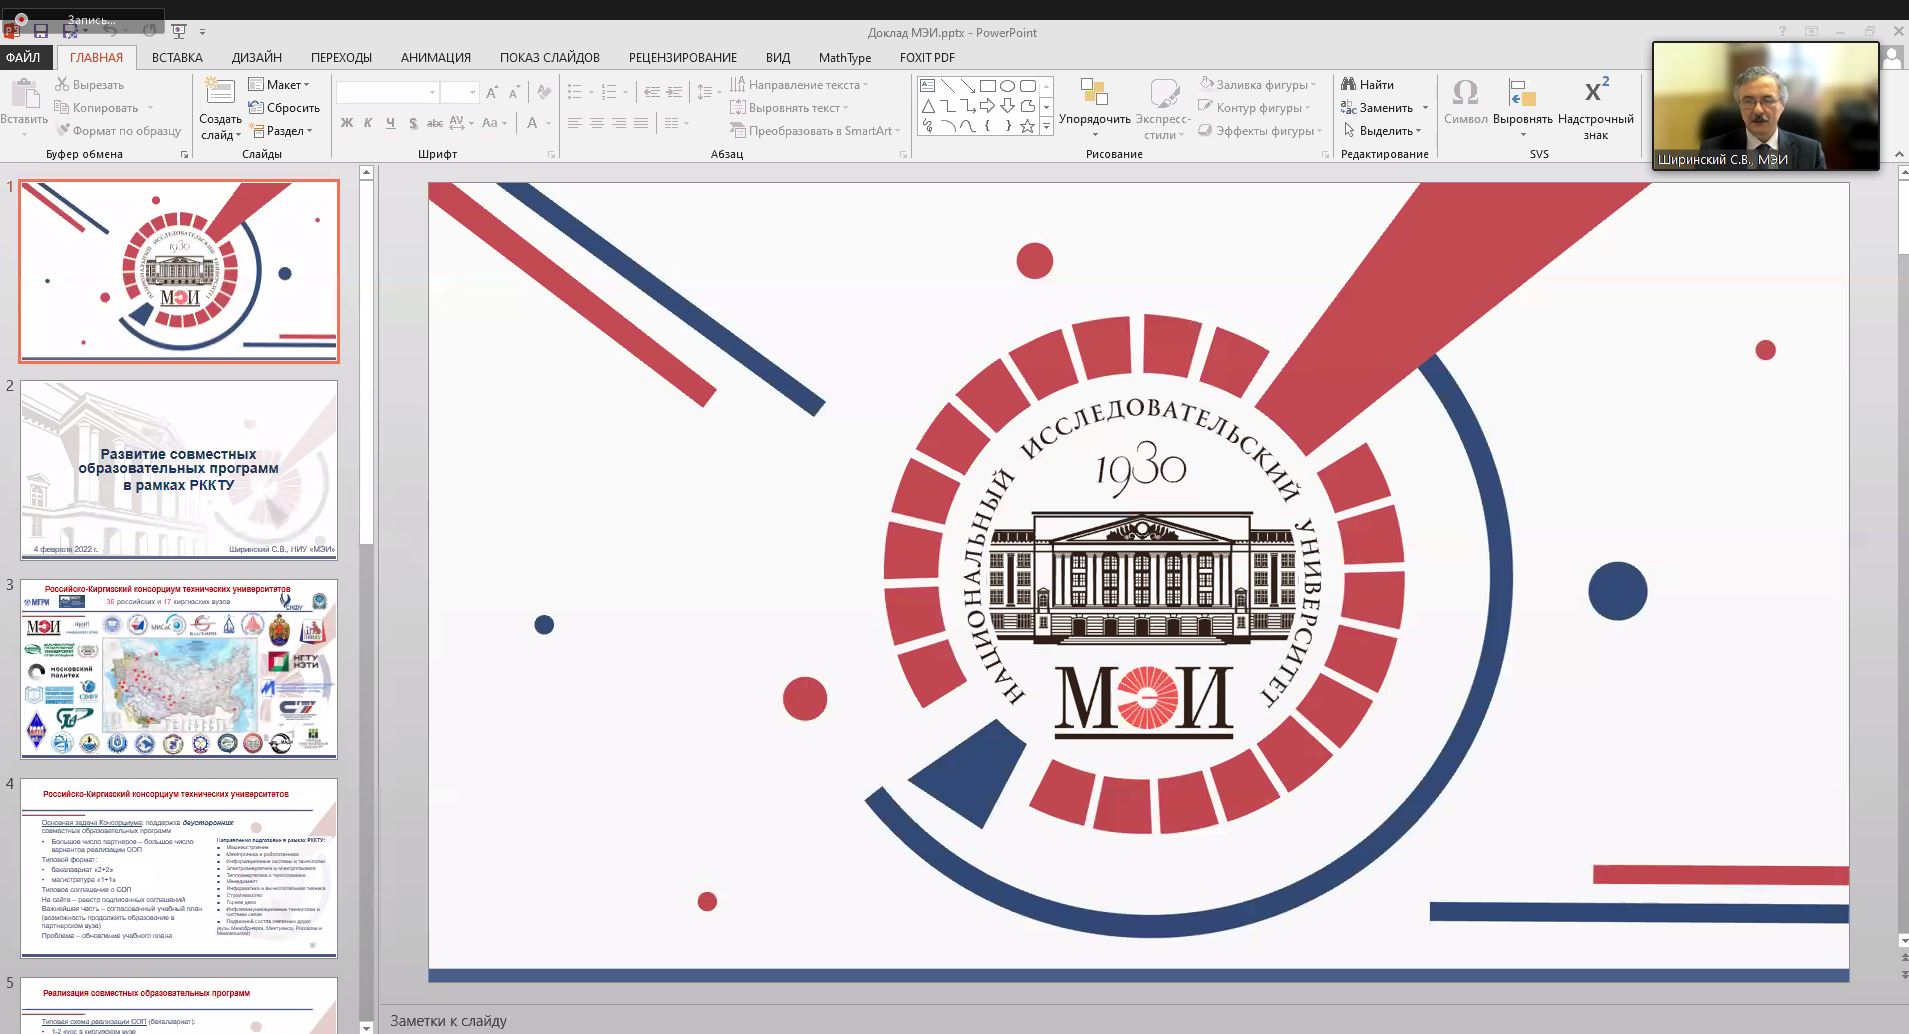Open the Section (Раздел) dropdown

(282, 131)
